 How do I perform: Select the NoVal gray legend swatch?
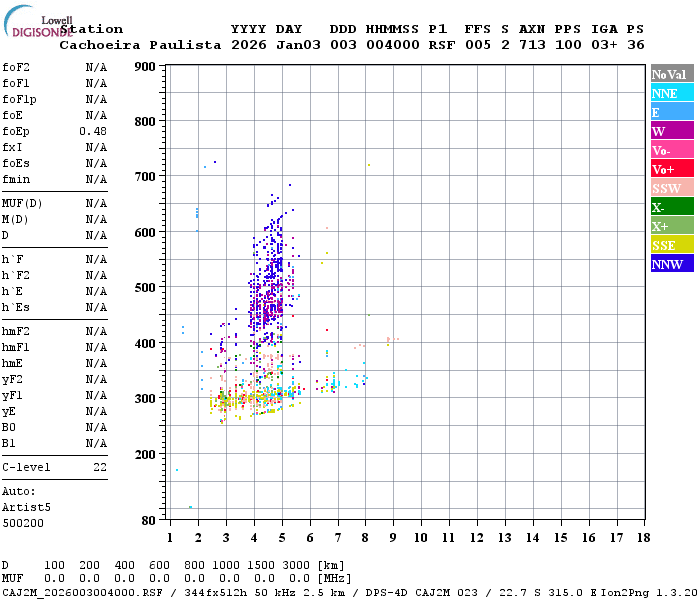[672, 74]
